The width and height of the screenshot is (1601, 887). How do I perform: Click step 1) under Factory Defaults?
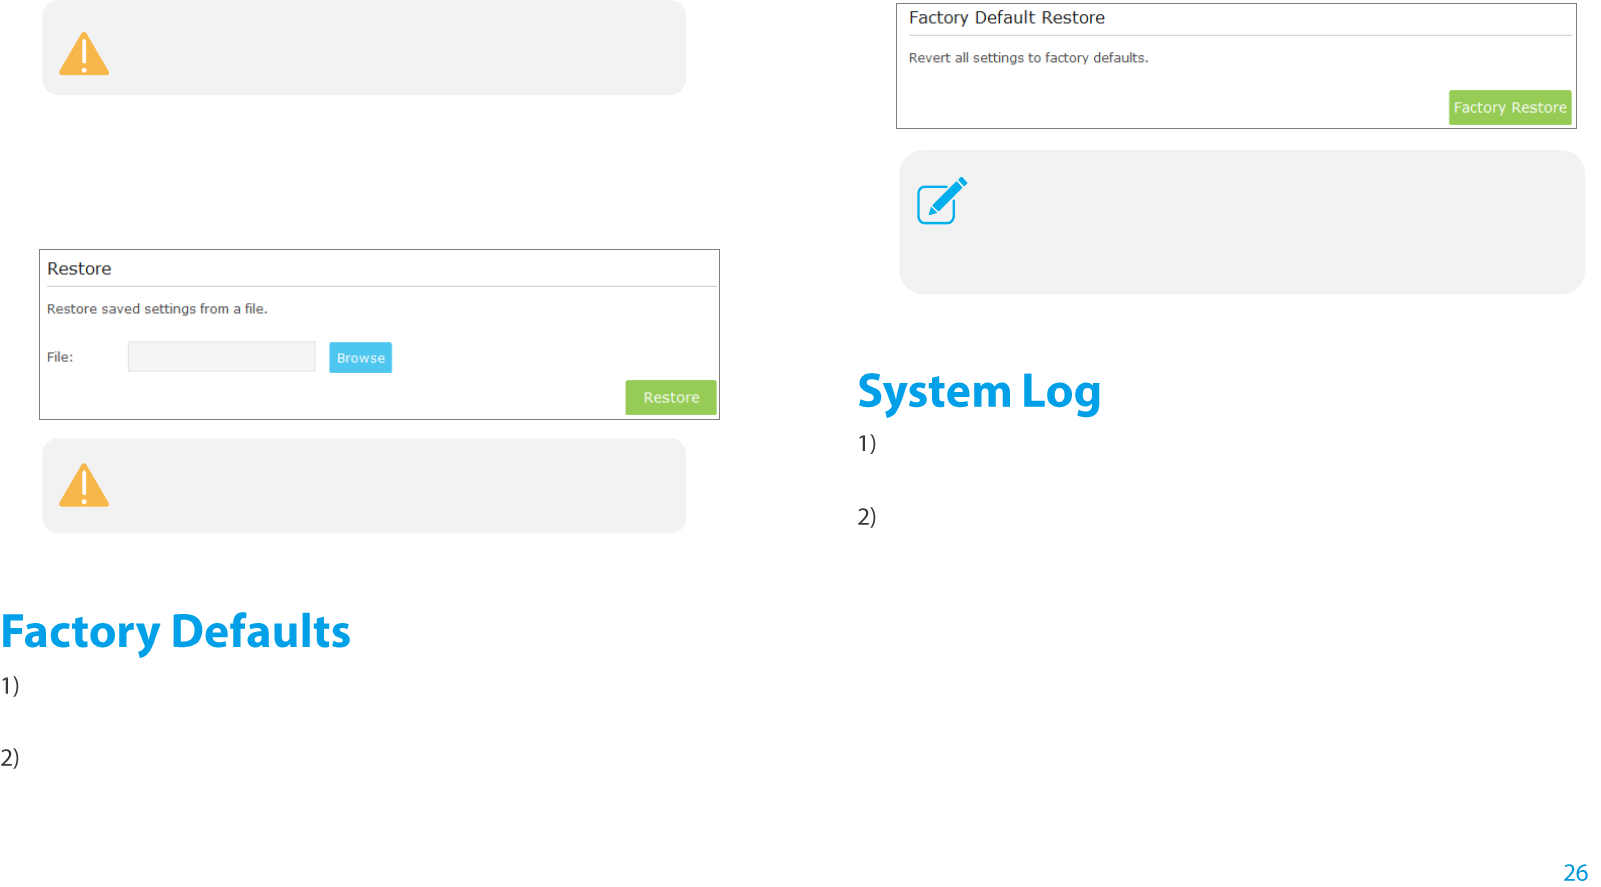10,686
